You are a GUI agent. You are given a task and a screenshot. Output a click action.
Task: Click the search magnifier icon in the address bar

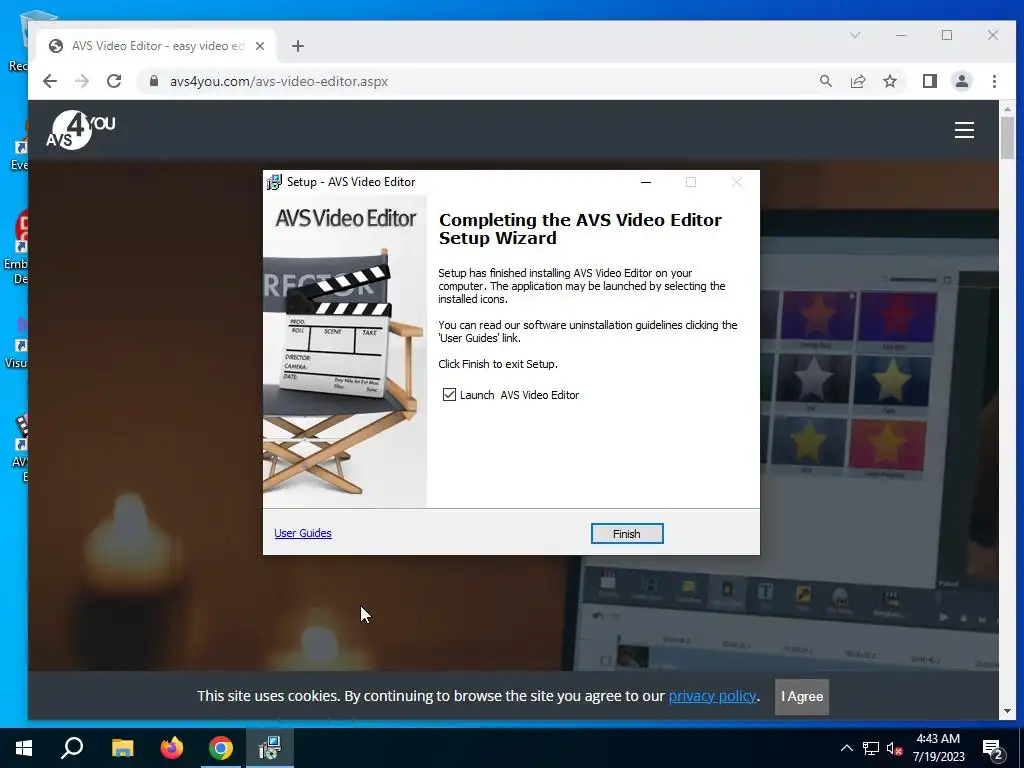click(825, 81)
